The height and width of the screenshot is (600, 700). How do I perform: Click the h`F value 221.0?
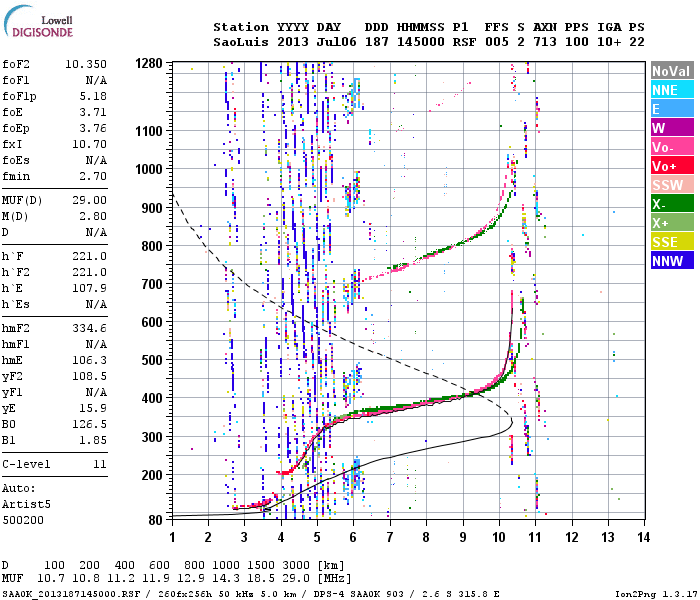pos(89,256)
